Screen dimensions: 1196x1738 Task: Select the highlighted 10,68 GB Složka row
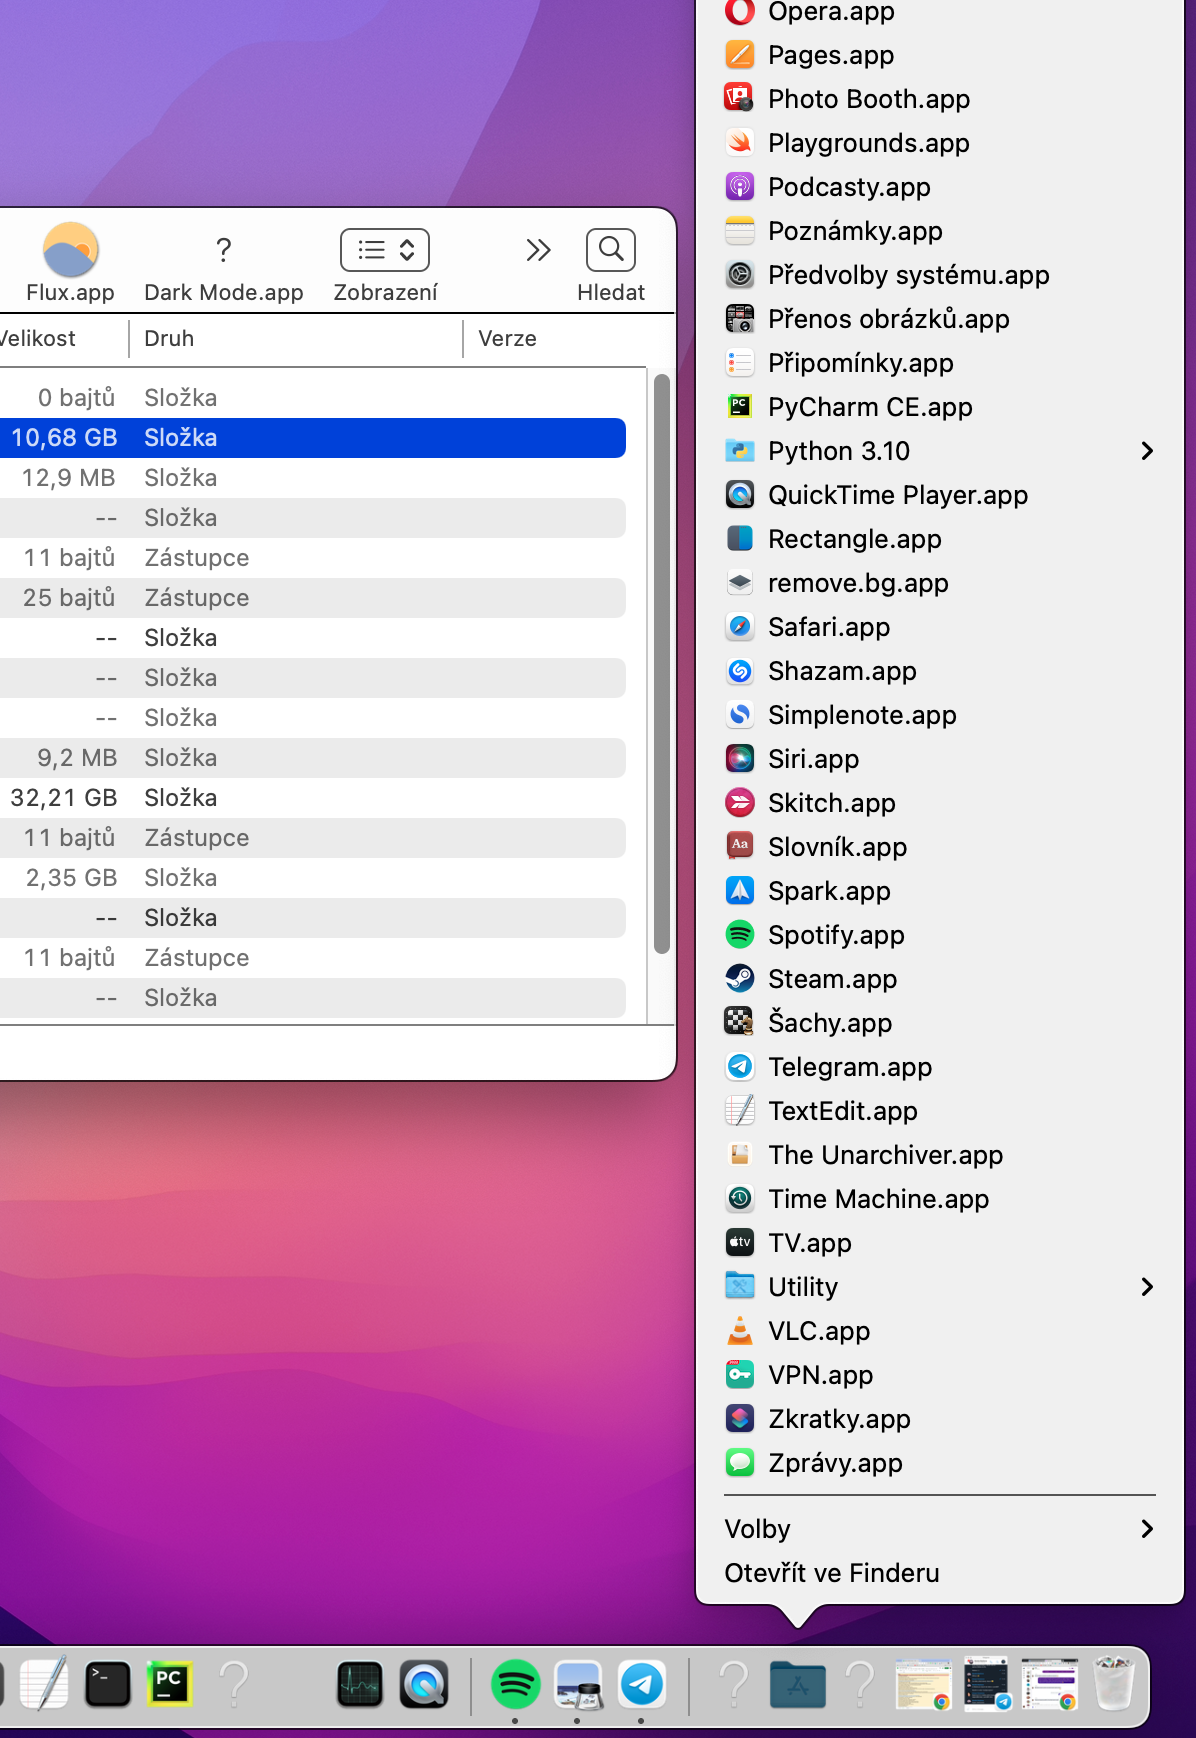pos(313,438)
